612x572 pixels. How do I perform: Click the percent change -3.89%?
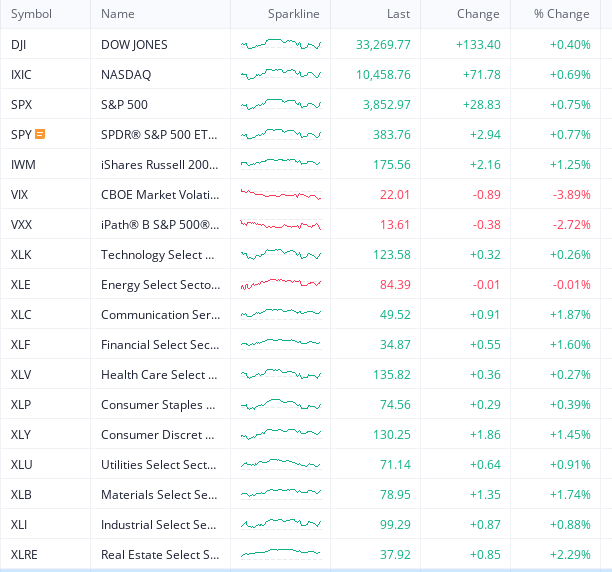571,195
